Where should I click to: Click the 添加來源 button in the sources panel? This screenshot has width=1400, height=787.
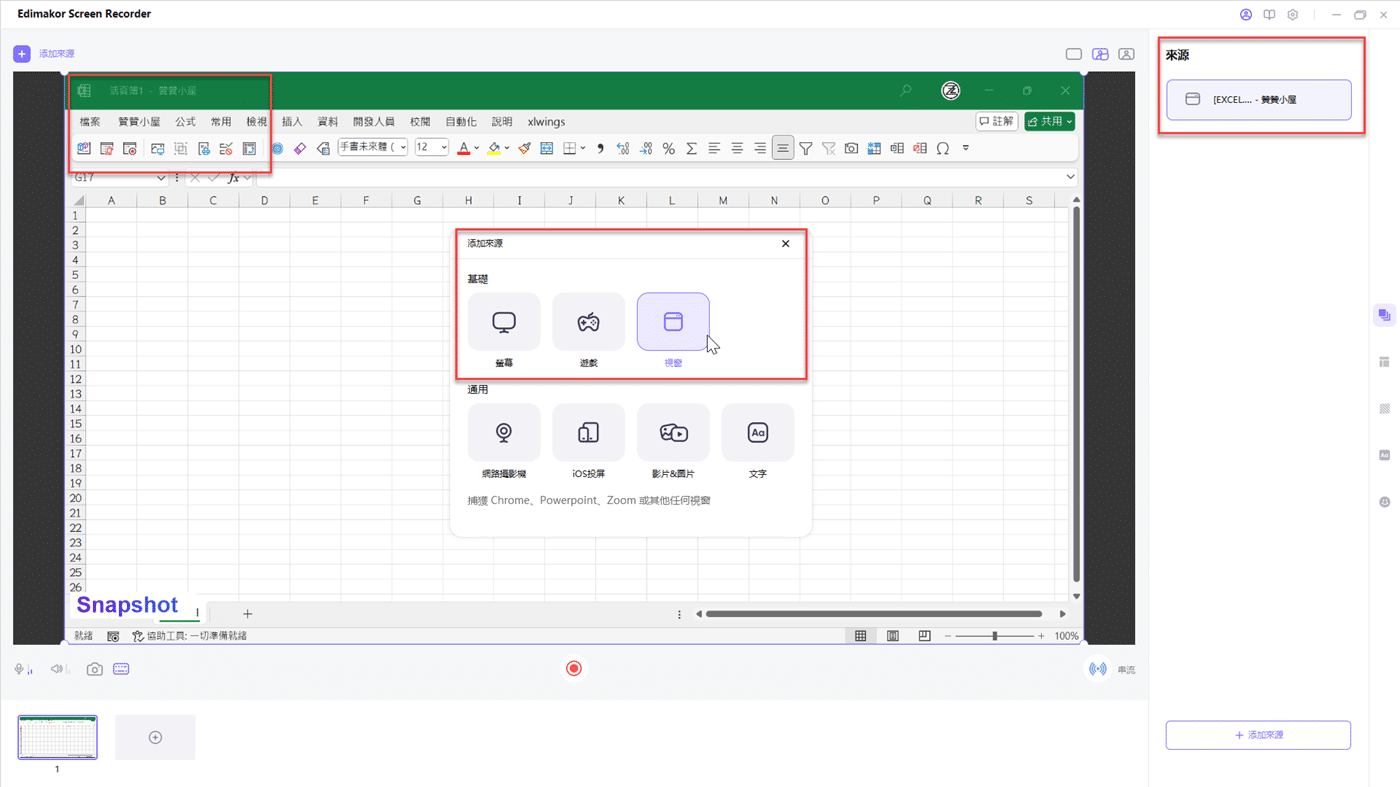click(1258, 735)
